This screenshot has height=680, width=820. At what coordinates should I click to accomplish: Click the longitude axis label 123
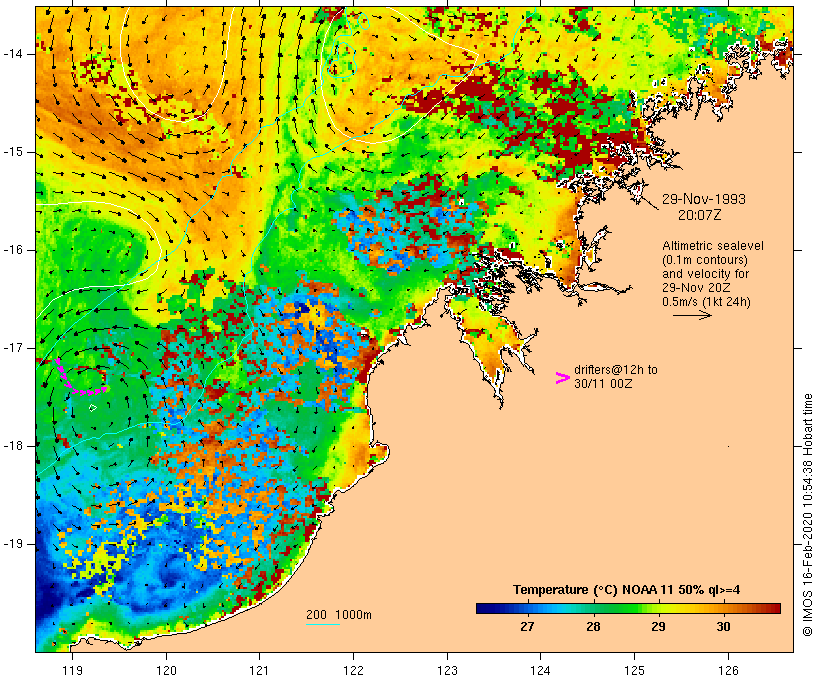[x=447, y=670]
